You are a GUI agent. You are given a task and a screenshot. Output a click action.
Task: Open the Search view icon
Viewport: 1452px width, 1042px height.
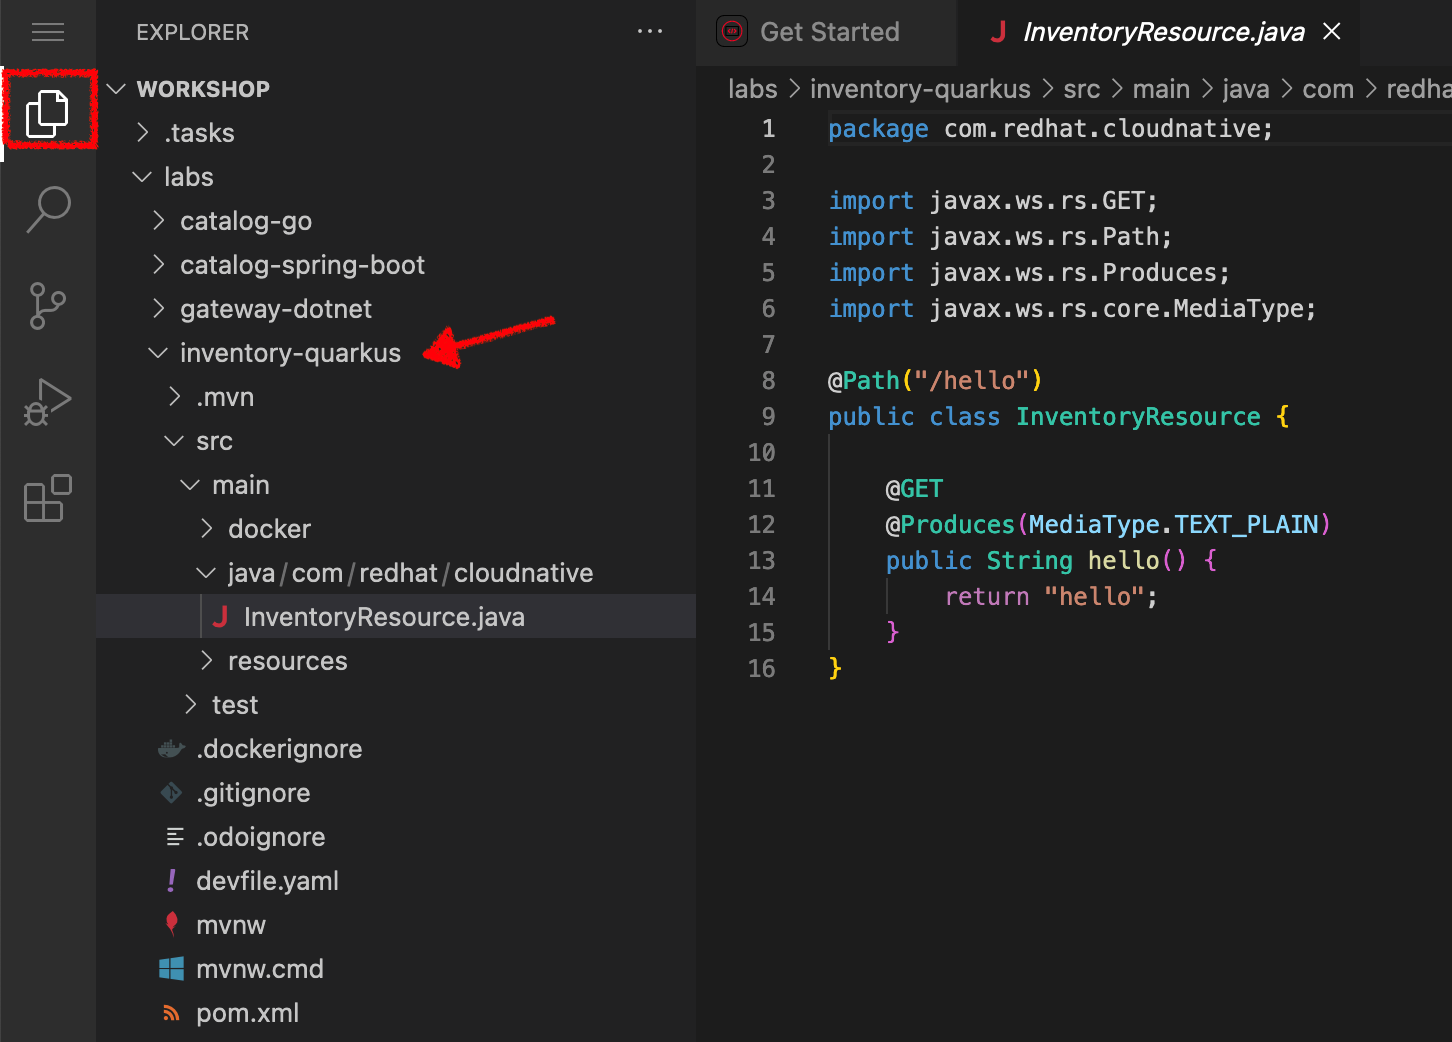coord(47,209)
